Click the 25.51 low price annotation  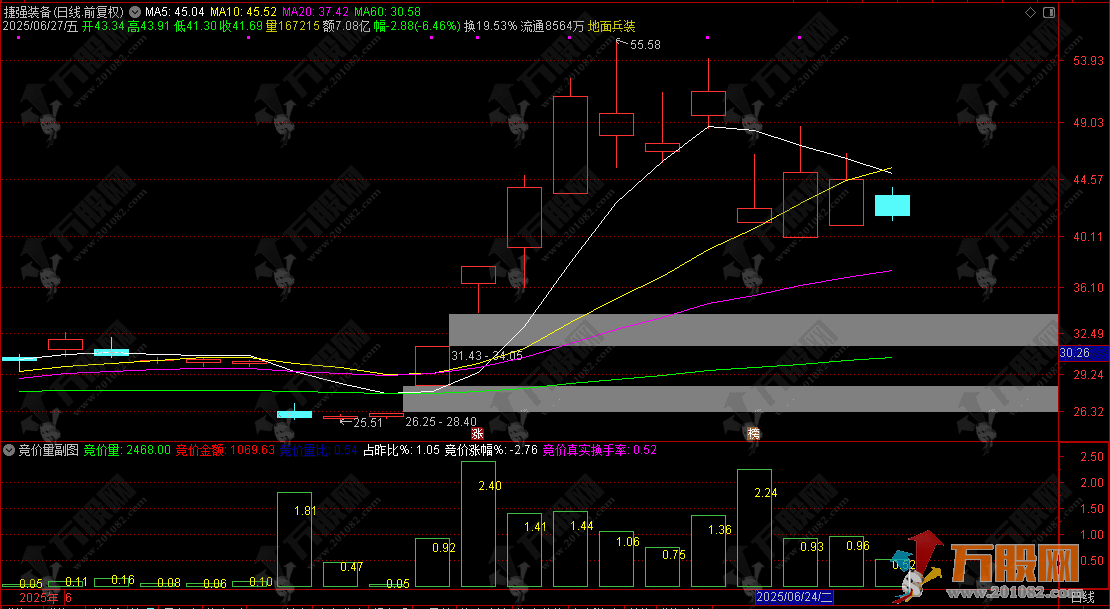[367, 423]
